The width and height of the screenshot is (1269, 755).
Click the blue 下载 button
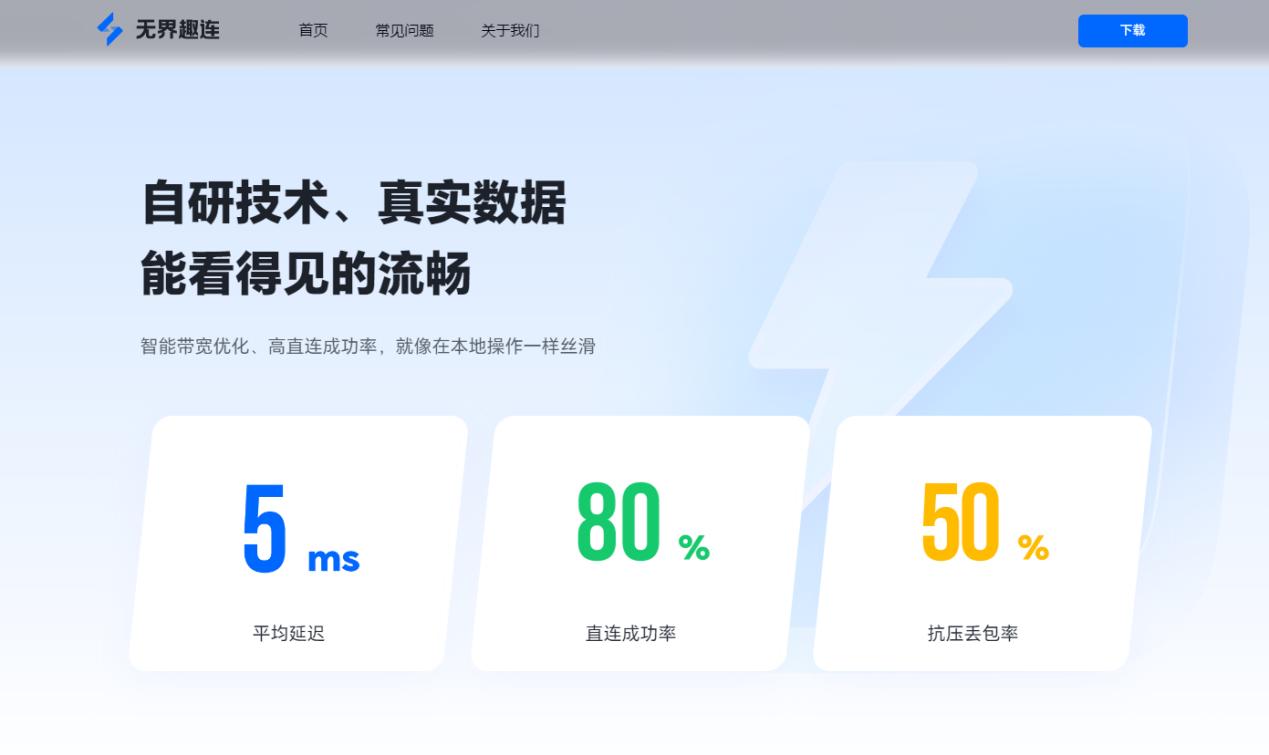pos(1132,30)
